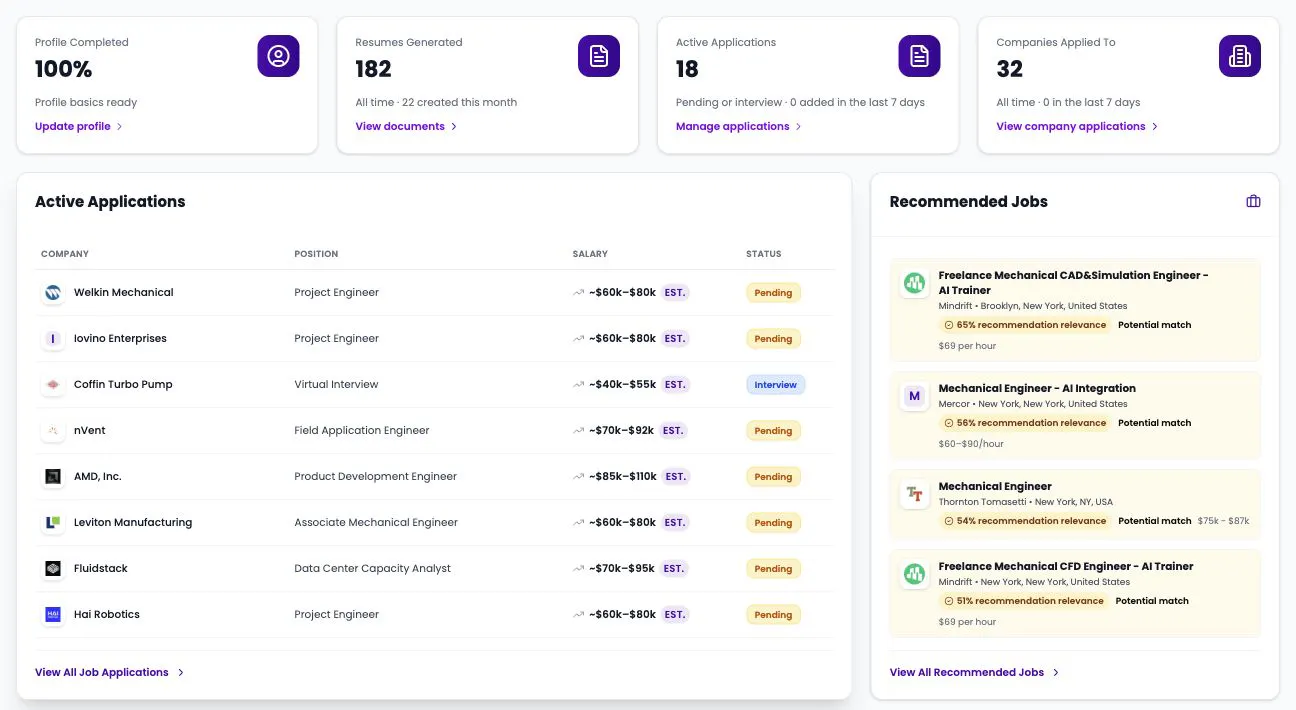The image size is (1296, 710).
Task: Click the Companies Applied To building icon
Action: click(x=1240, y=56)
